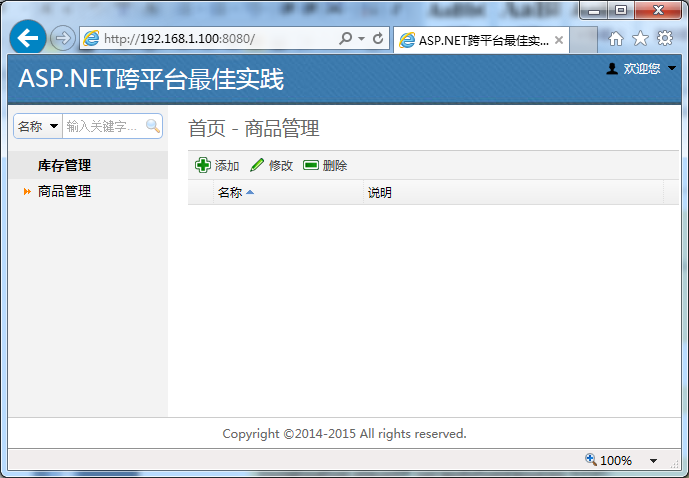Click the ASP.NET跨平台最佳实践 site title

tap(151, 79)
